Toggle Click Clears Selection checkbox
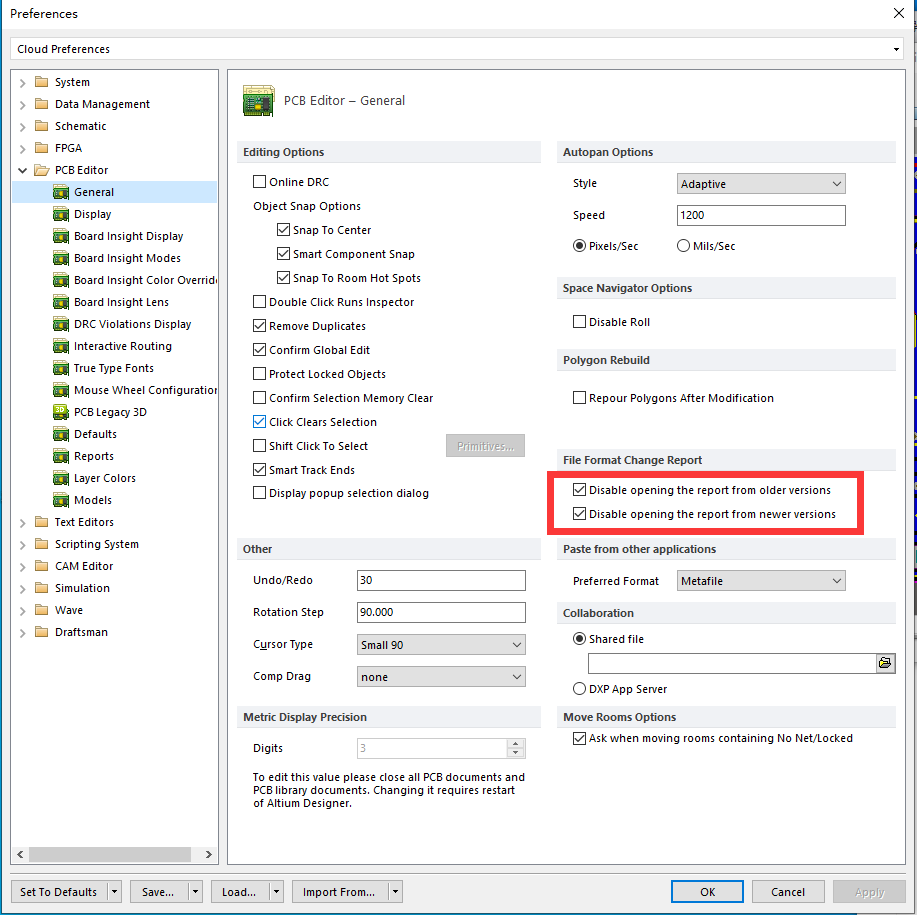Screen dimensions: 917x915 click(259, 422)
